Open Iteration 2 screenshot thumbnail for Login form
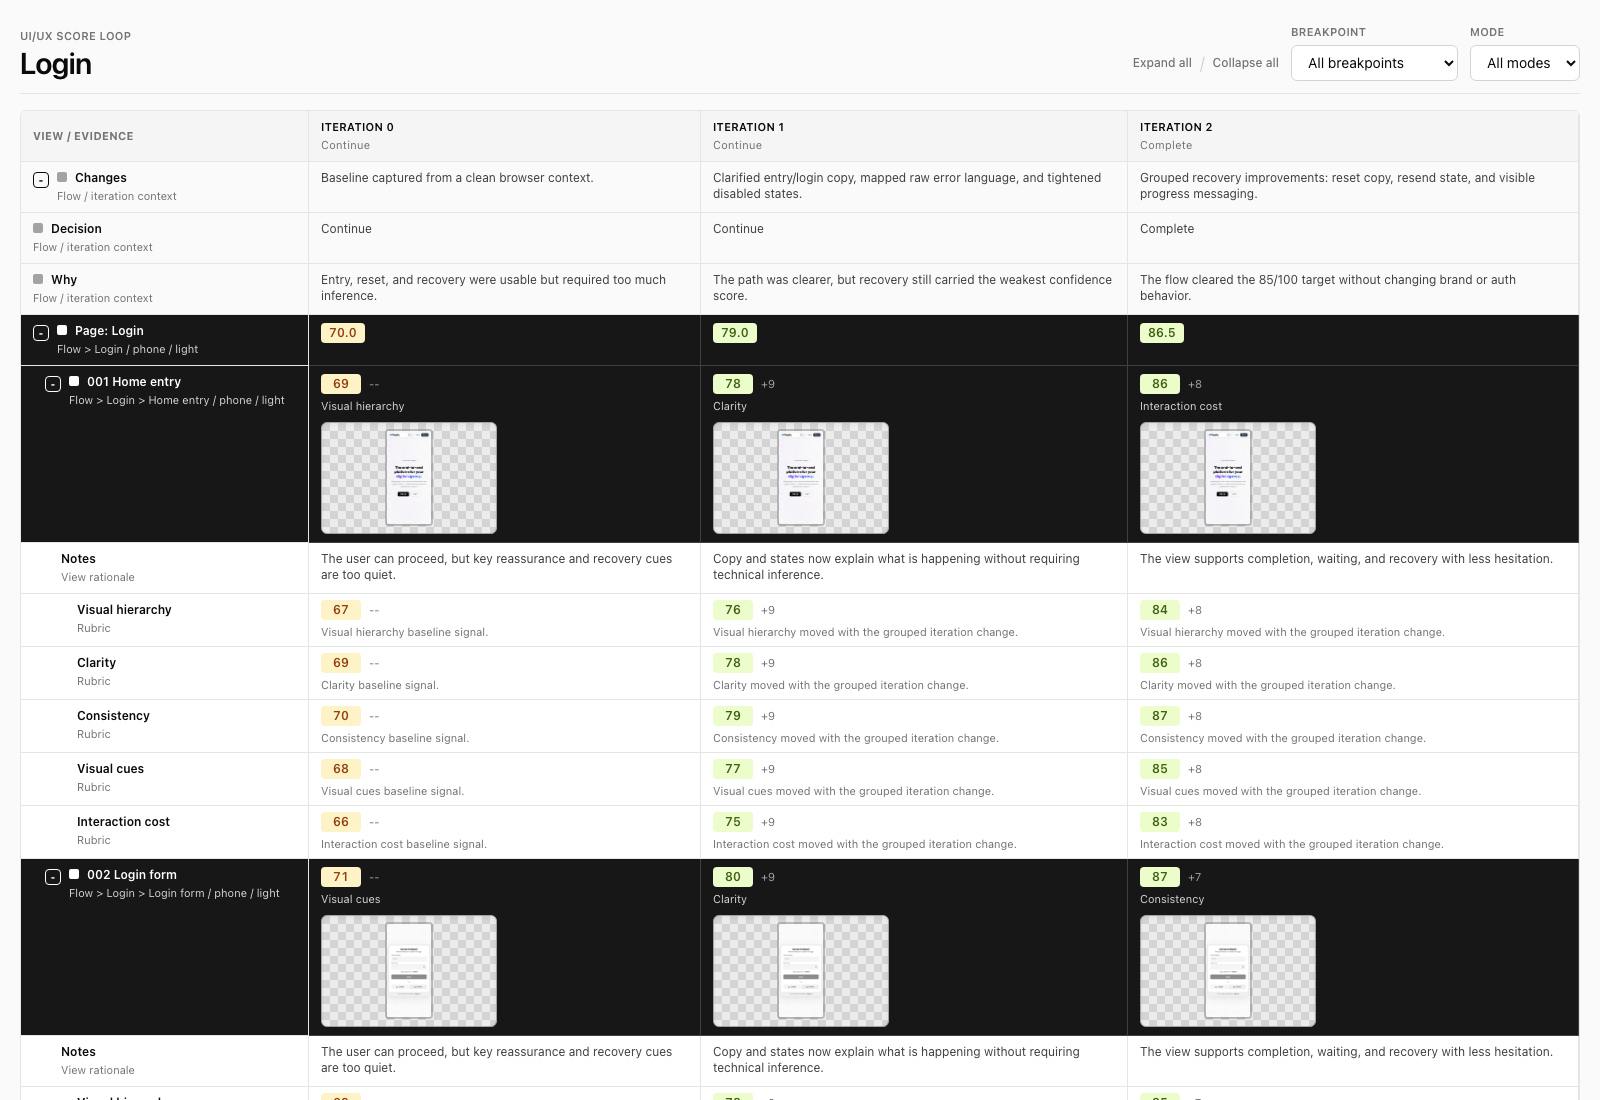 coord(1228,971)
